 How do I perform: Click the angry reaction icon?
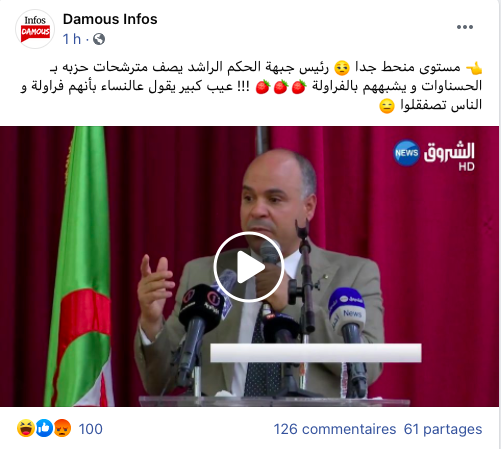62,428
